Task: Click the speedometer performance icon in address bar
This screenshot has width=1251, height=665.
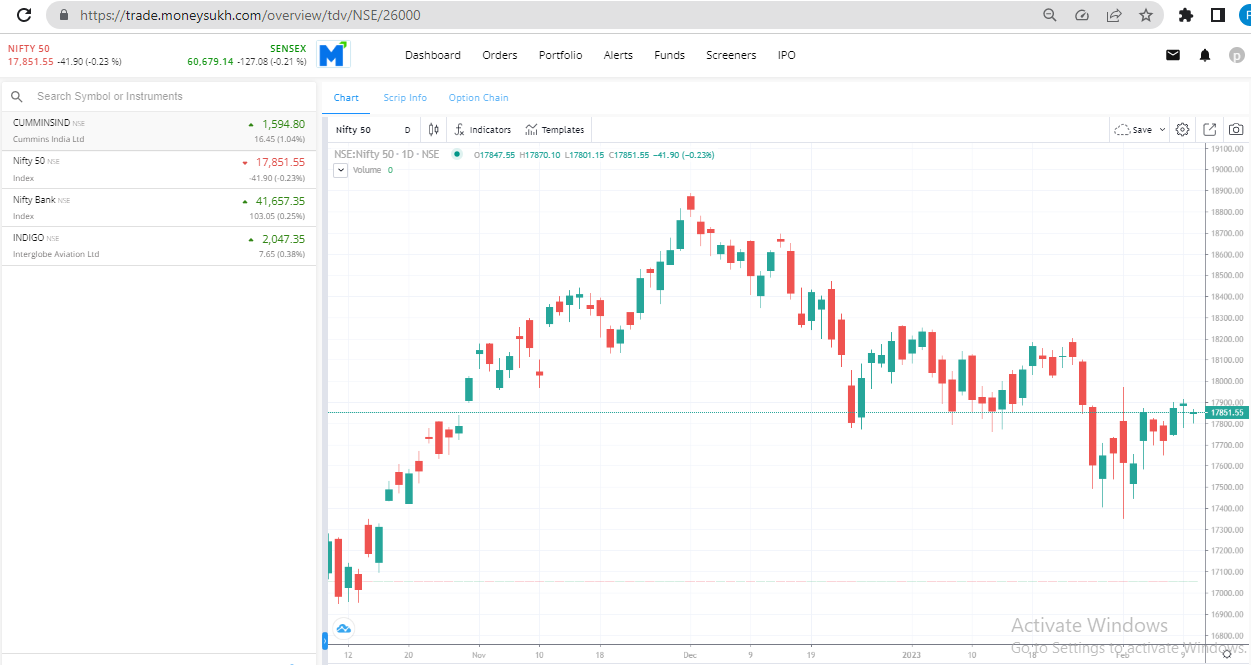Action: point(1082,15)
